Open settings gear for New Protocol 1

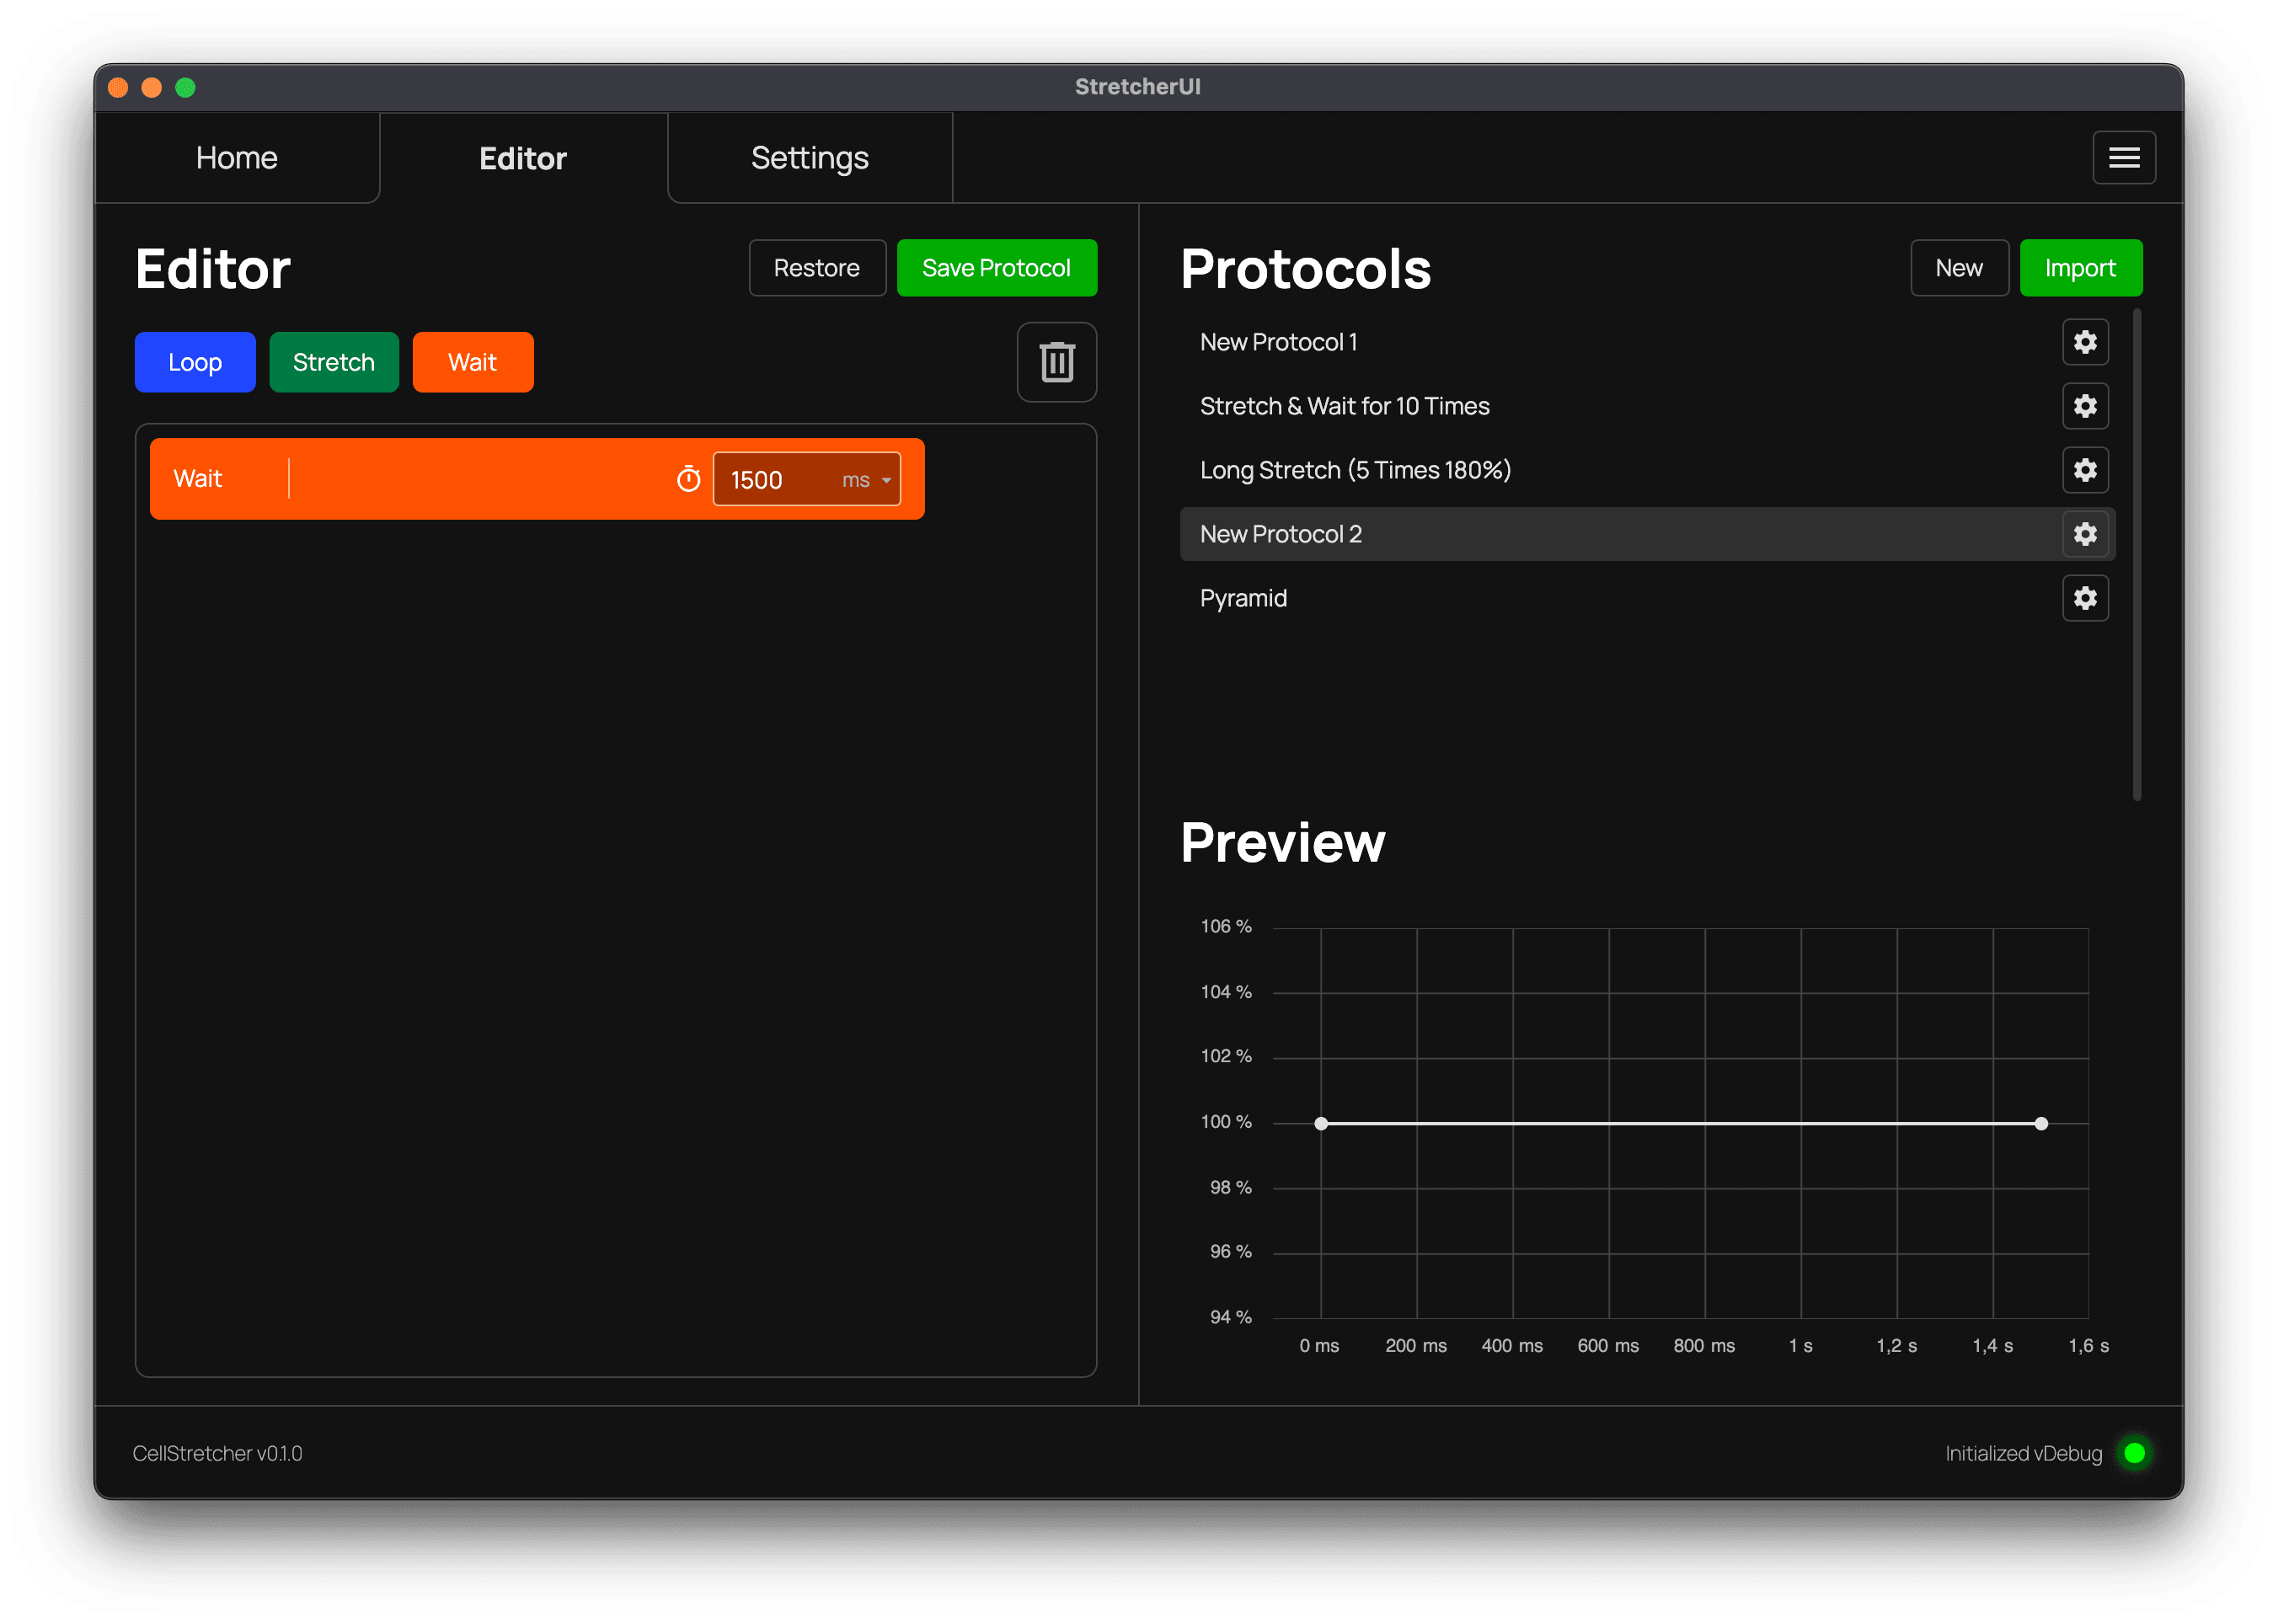pos(2084,342)
